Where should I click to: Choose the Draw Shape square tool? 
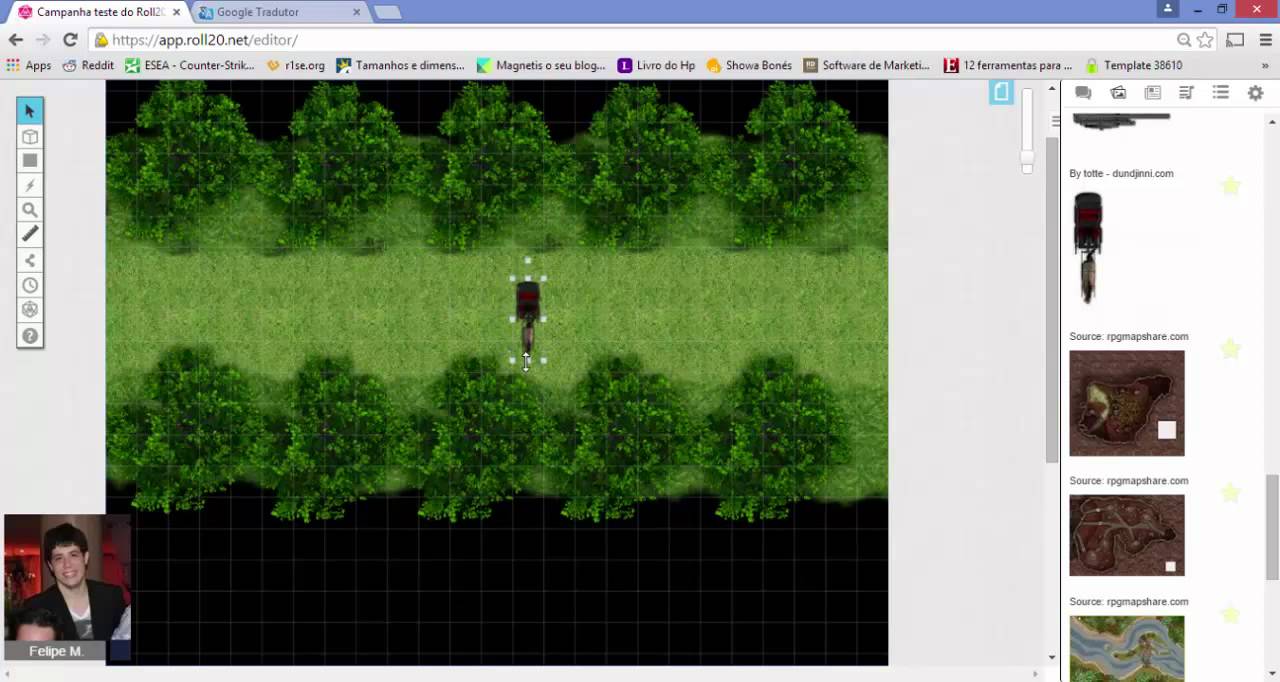point(30,161)
